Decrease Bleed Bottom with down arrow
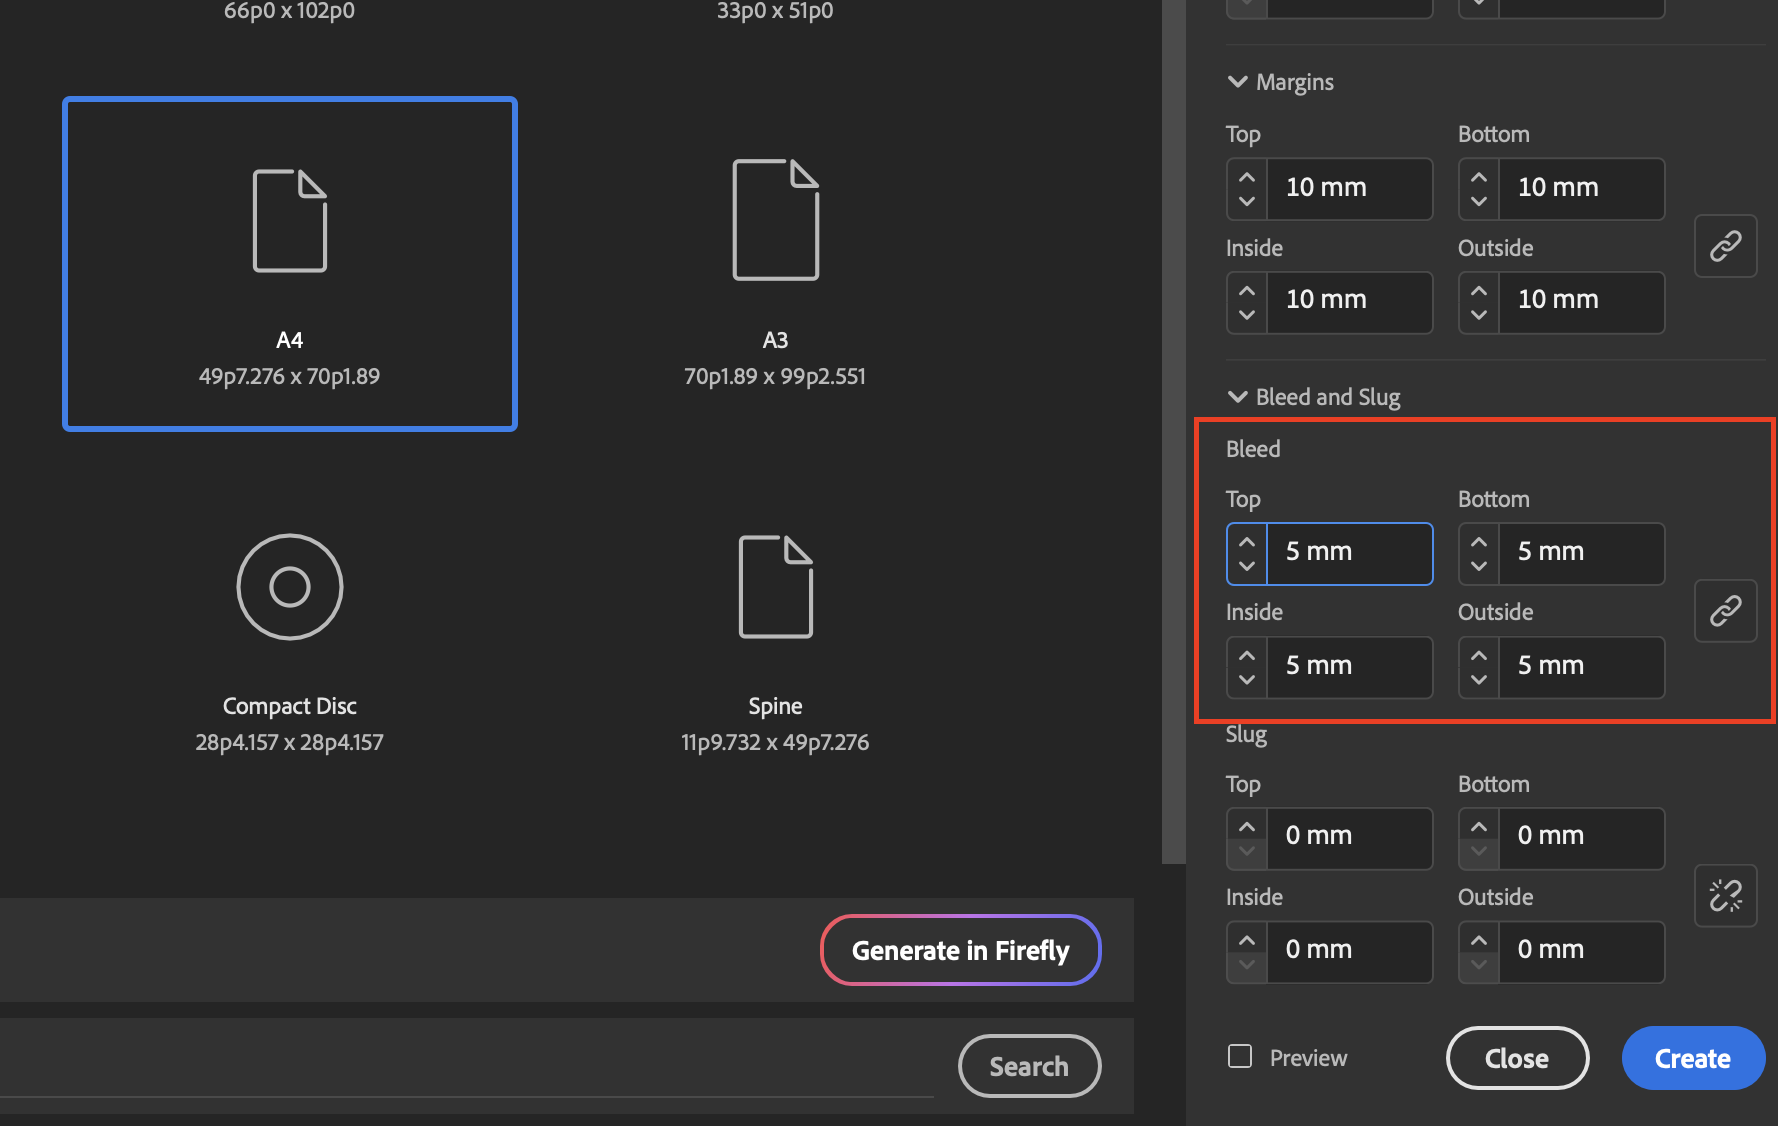The height and width of the screenshot is (1126, 1778). 1479,566
